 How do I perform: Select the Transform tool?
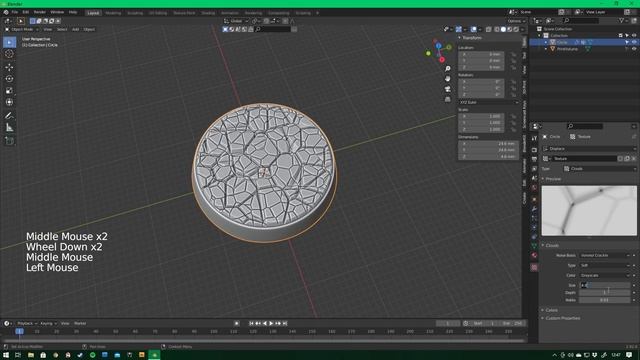click(9, 102)
